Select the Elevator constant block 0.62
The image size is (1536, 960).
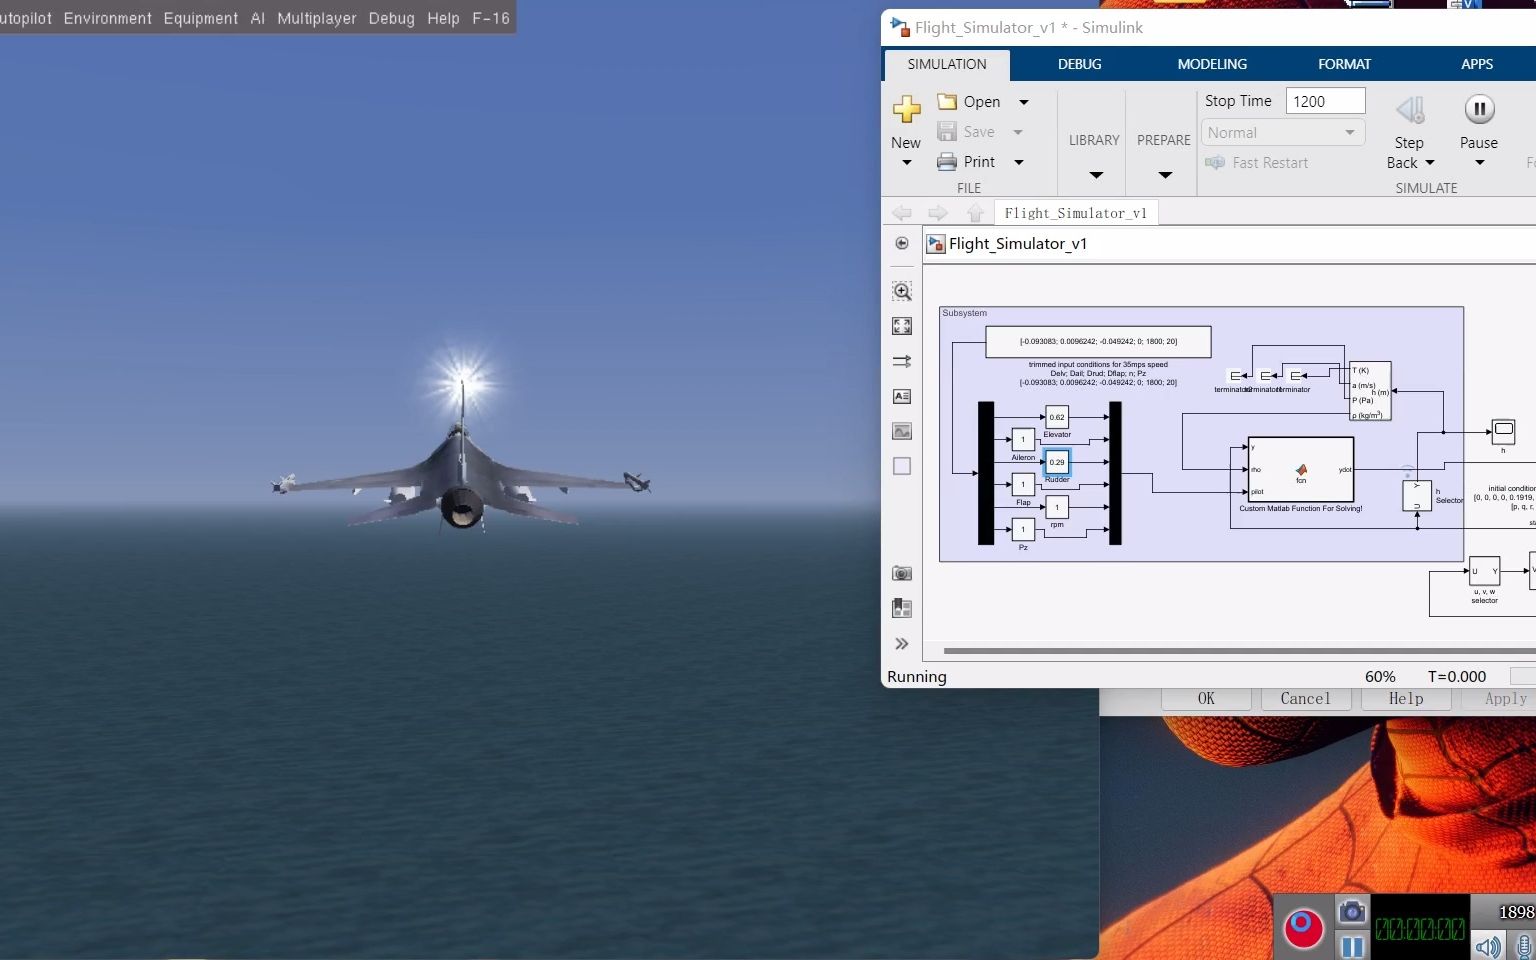(x=1057, y=417)
